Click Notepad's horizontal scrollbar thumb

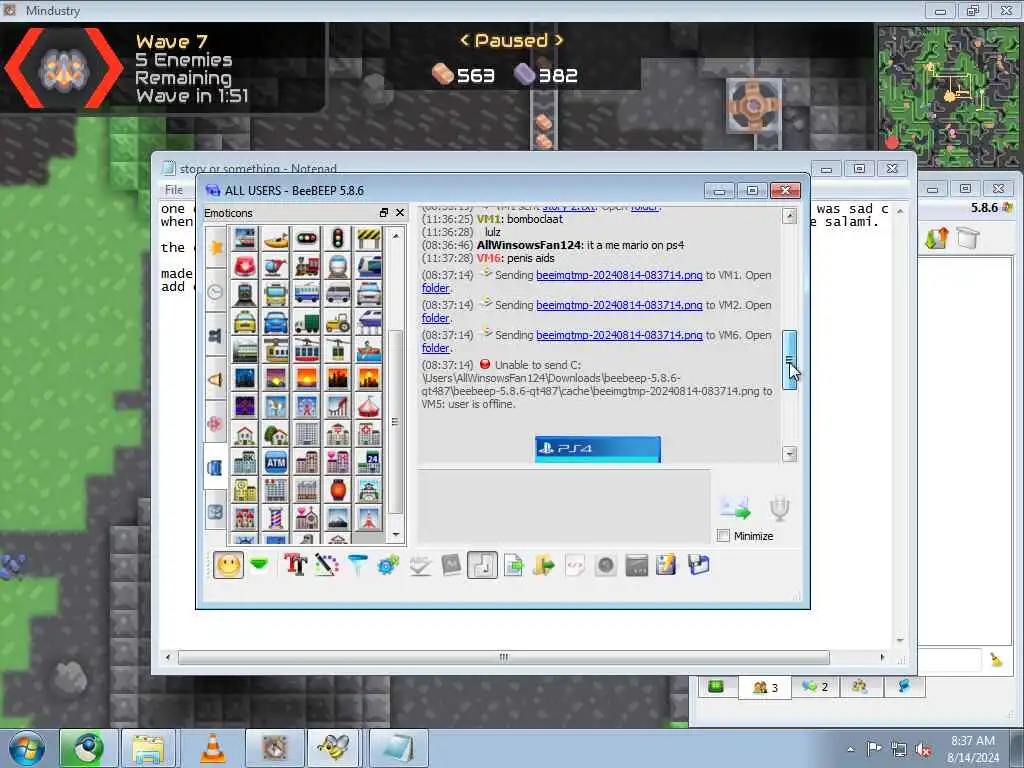tap(504, 657)
